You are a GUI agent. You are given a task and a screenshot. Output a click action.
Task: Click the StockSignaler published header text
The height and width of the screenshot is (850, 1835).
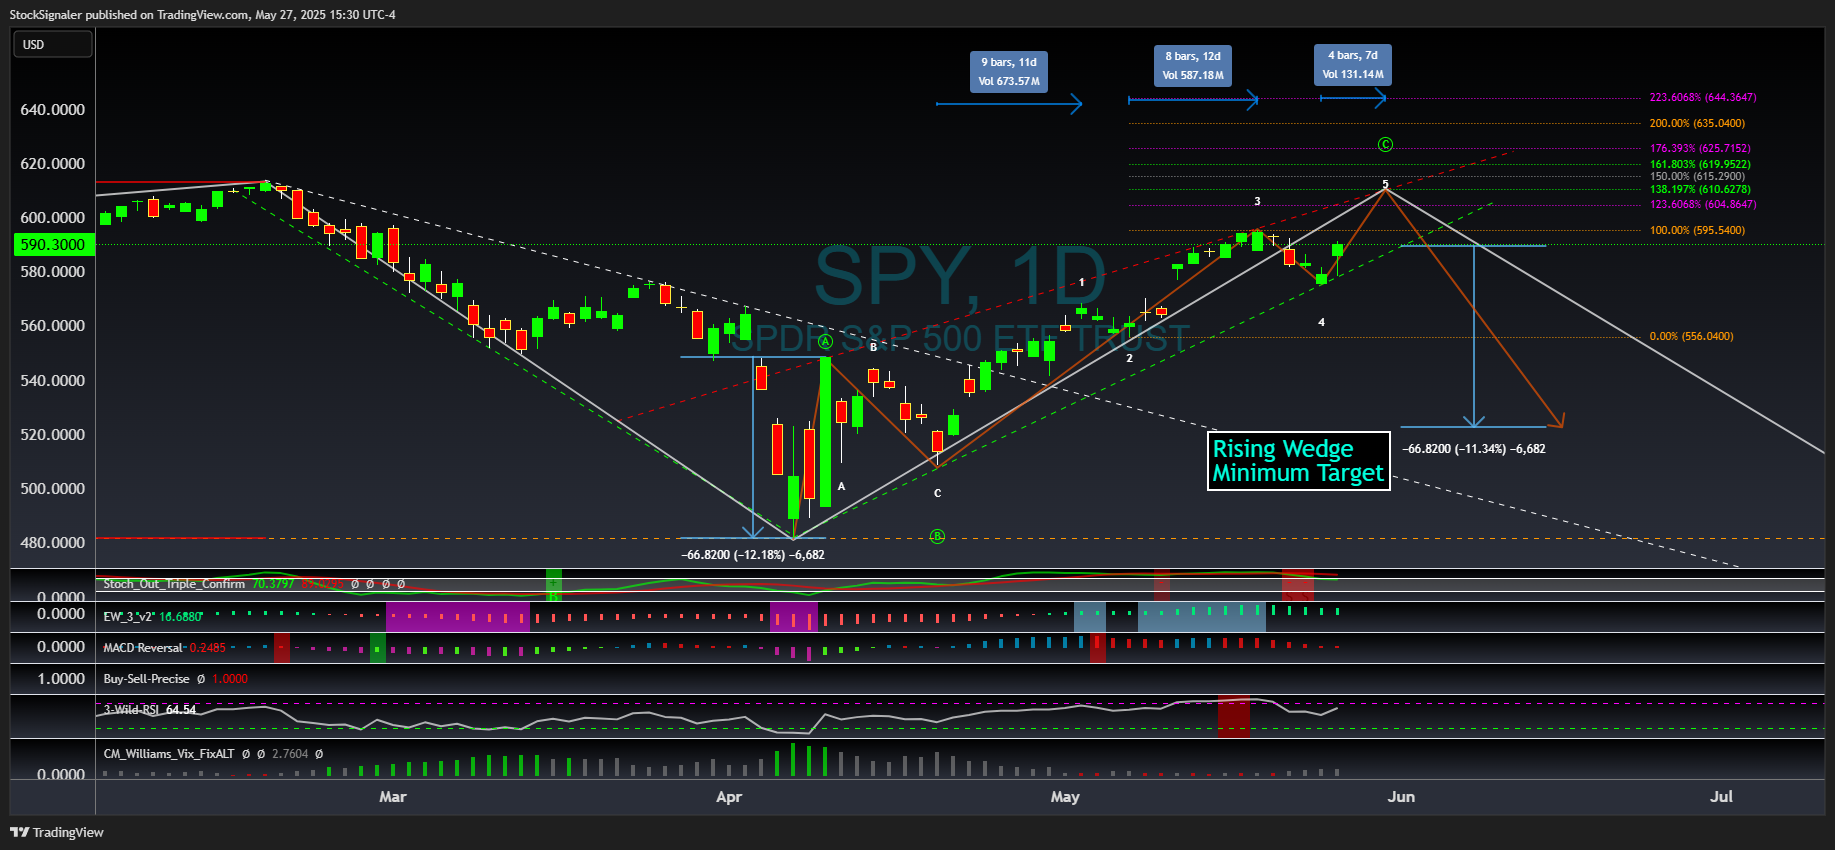click(202, 14)
